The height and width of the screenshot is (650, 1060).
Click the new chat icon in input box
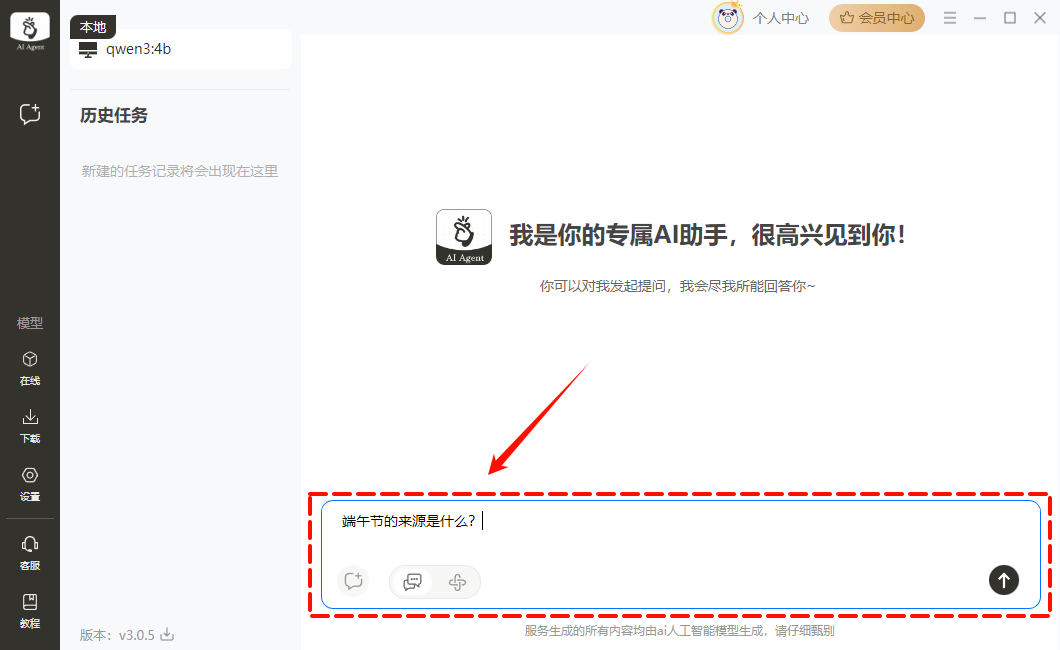click(352, 581)
